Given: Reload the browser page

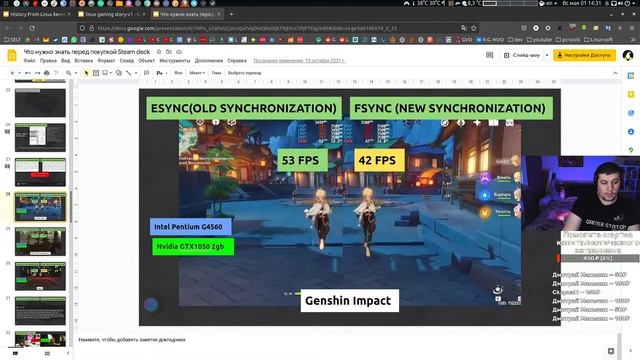Looking at the screenshot, I should pos(32,28).
